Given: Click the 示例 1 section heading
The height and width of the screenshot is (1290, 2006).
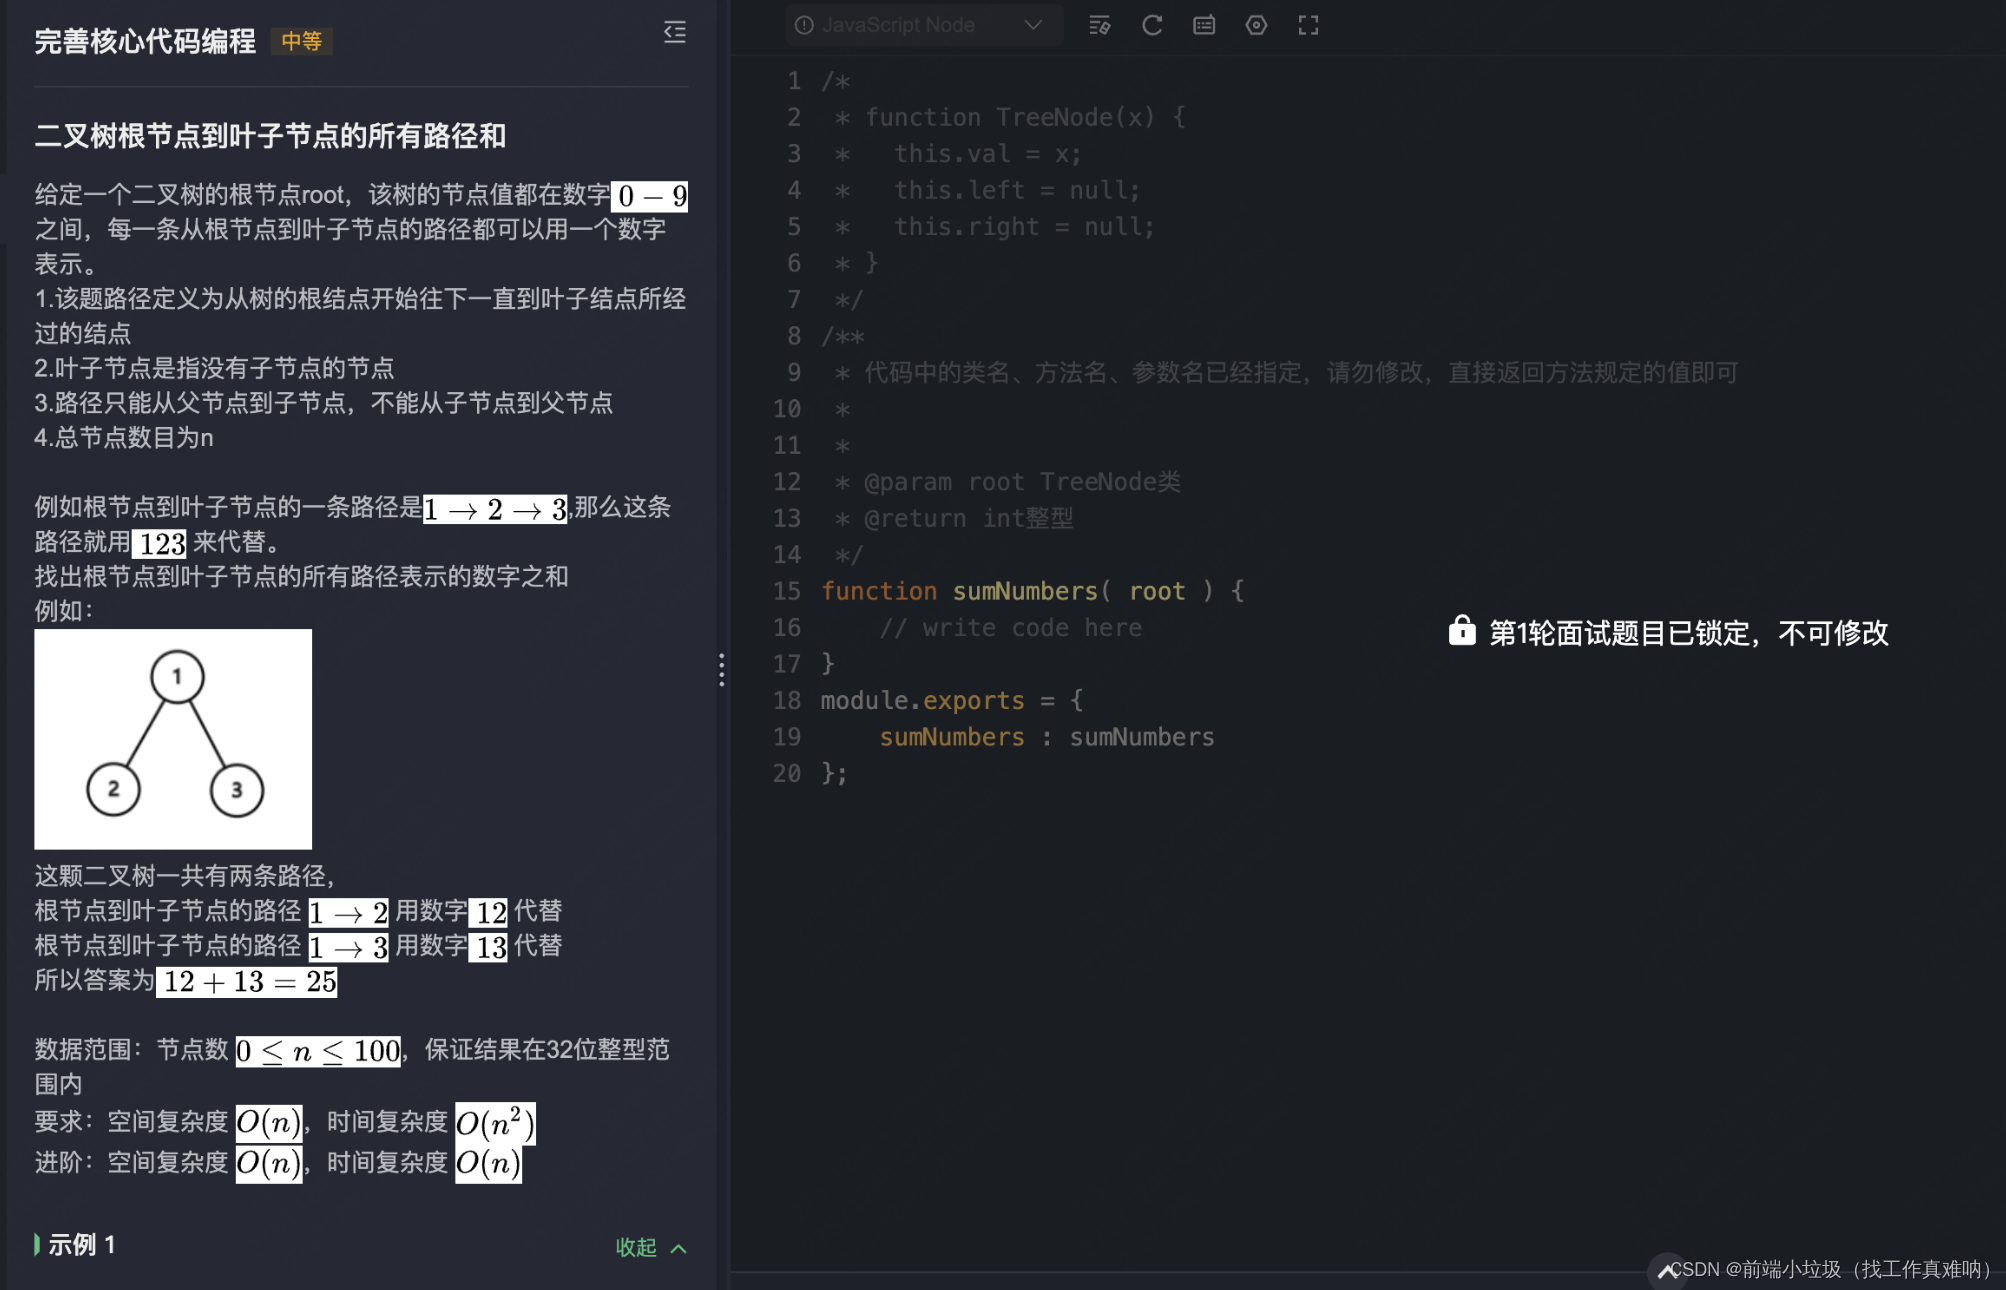Looking at the screenshot, I should click(82, 1245).
